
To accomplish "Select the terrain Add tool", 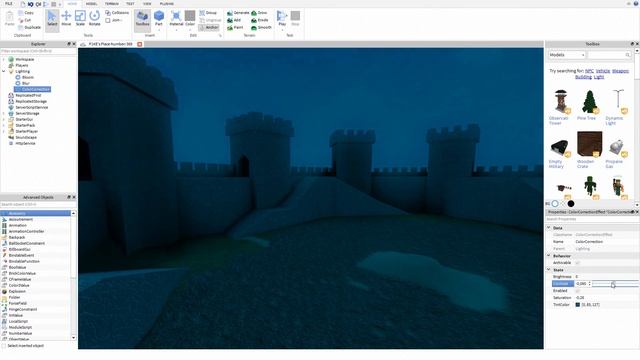I will [234, 20].
